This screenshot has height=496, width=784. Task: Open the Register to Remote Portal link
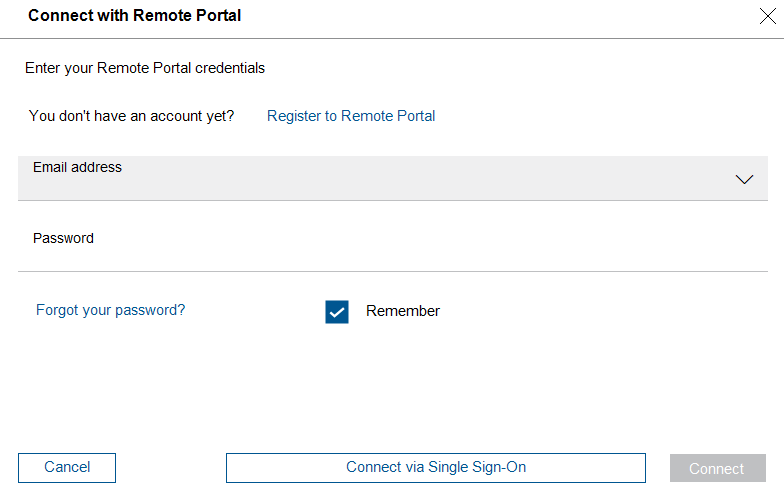click(351, 116)
